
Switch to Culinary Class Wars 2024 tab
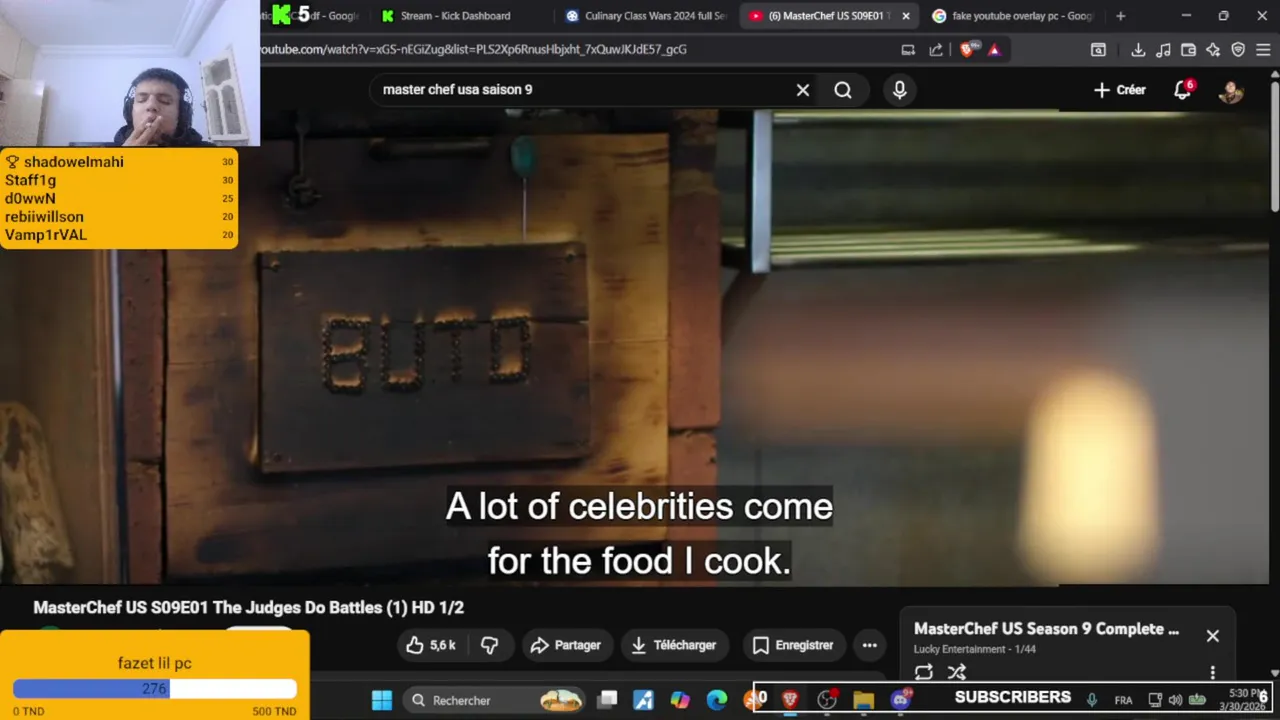645,16
